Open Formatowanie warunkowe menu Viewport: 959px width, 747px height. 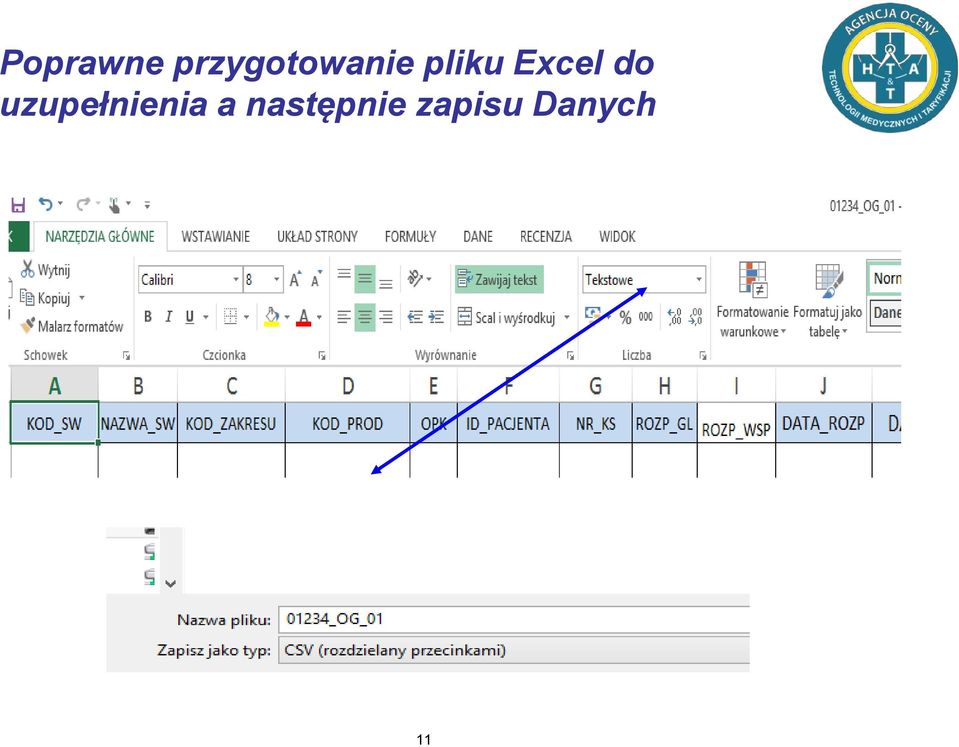coord(752,300)
